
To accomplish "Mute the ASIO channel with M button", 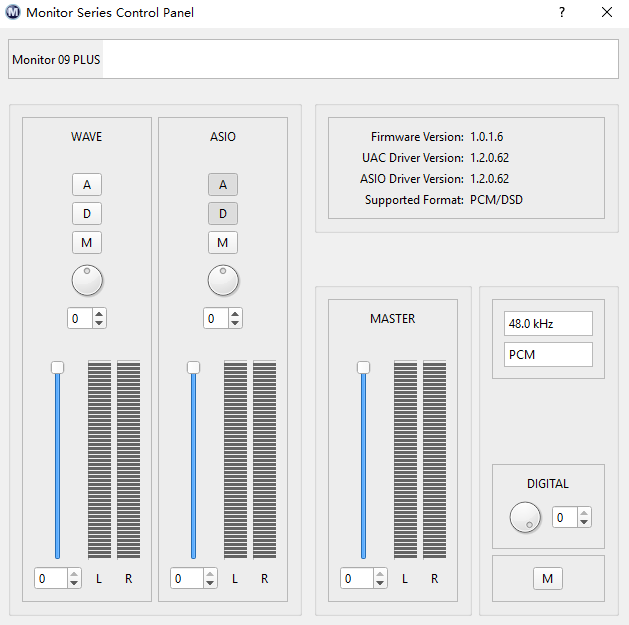I will click(223, 242).
